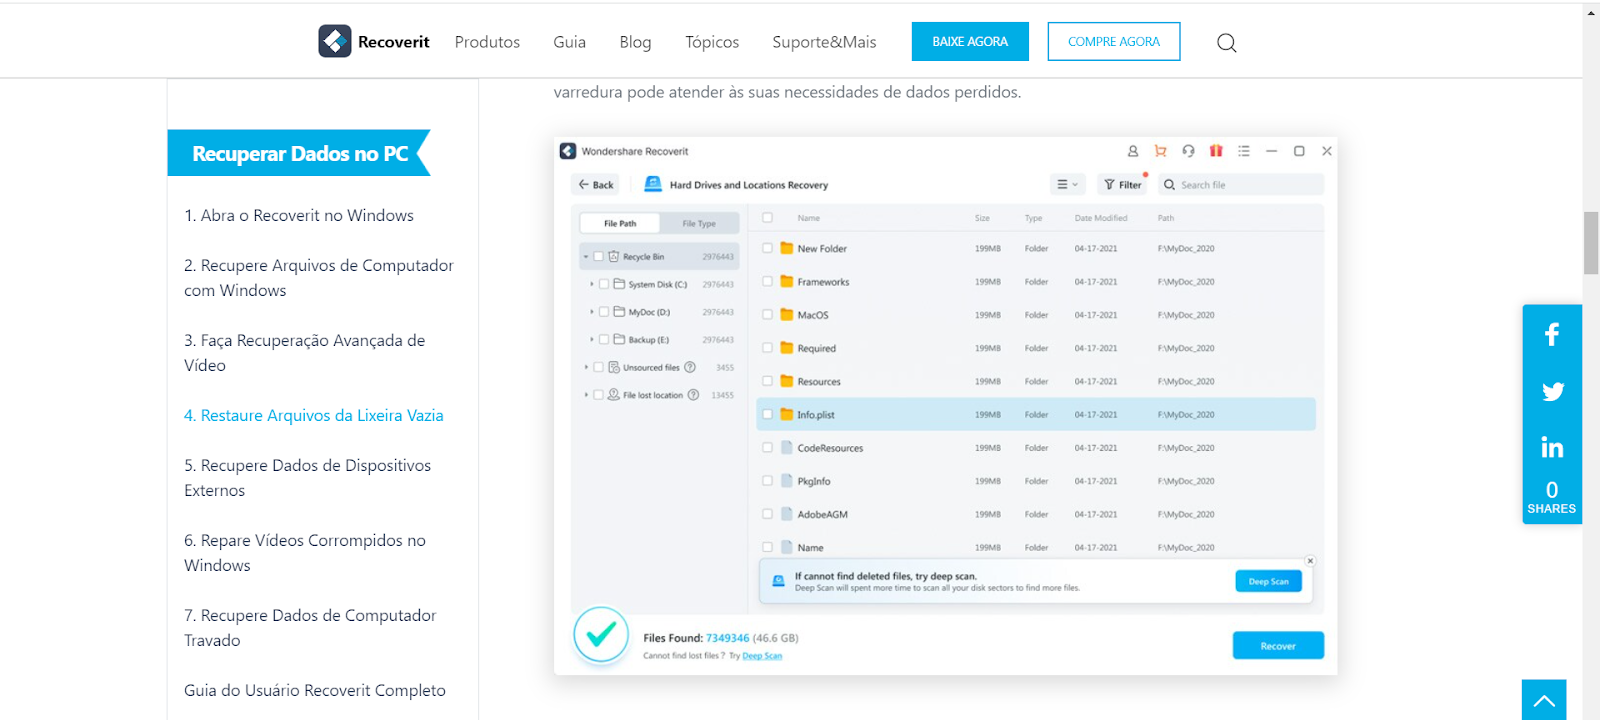This screenshot has height=720, width=1600.
Task: Click the underlined Deep Scan link at bottom
Action: [762, 656]
